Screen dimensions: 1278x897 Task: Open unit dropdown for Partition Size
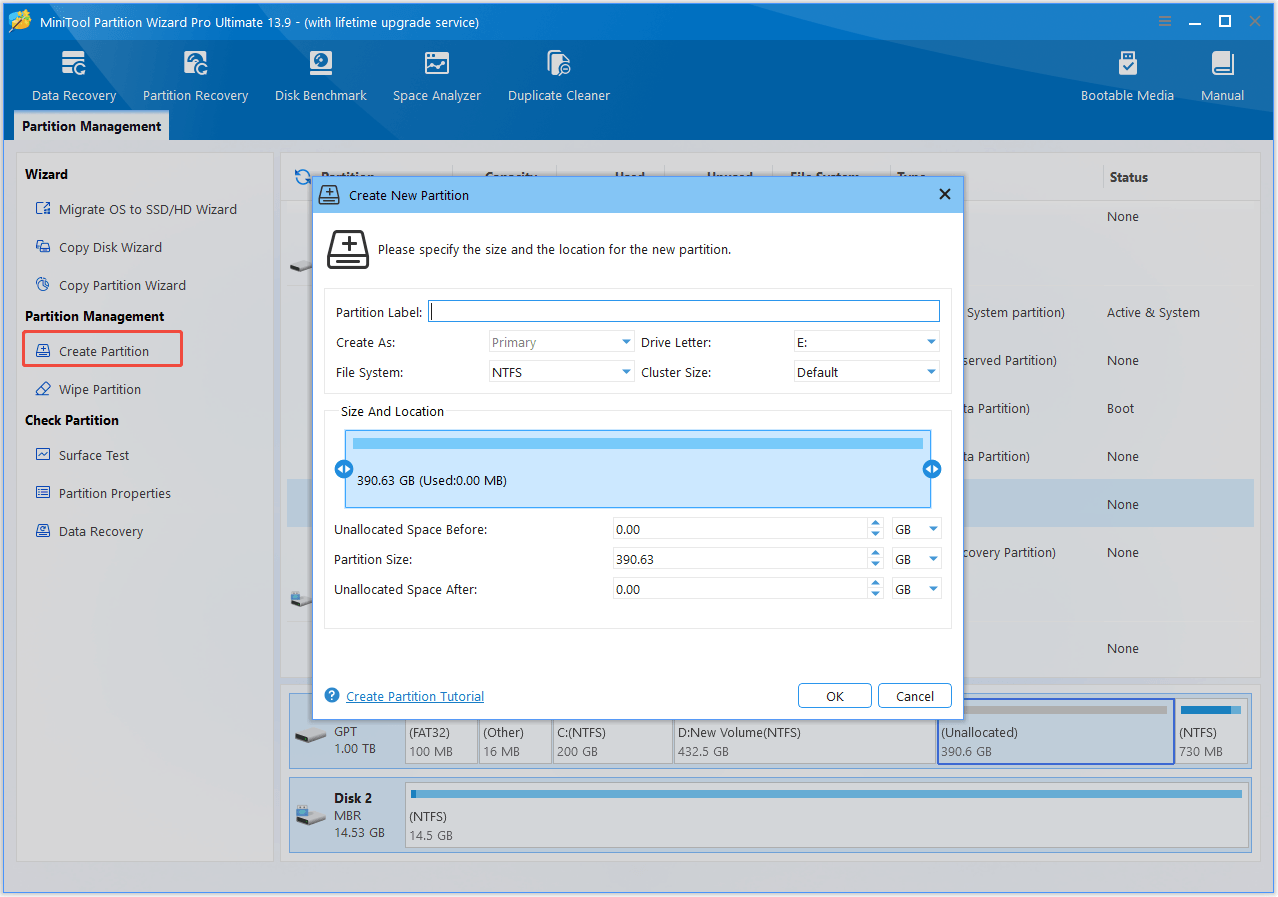(x=916, y=559)
